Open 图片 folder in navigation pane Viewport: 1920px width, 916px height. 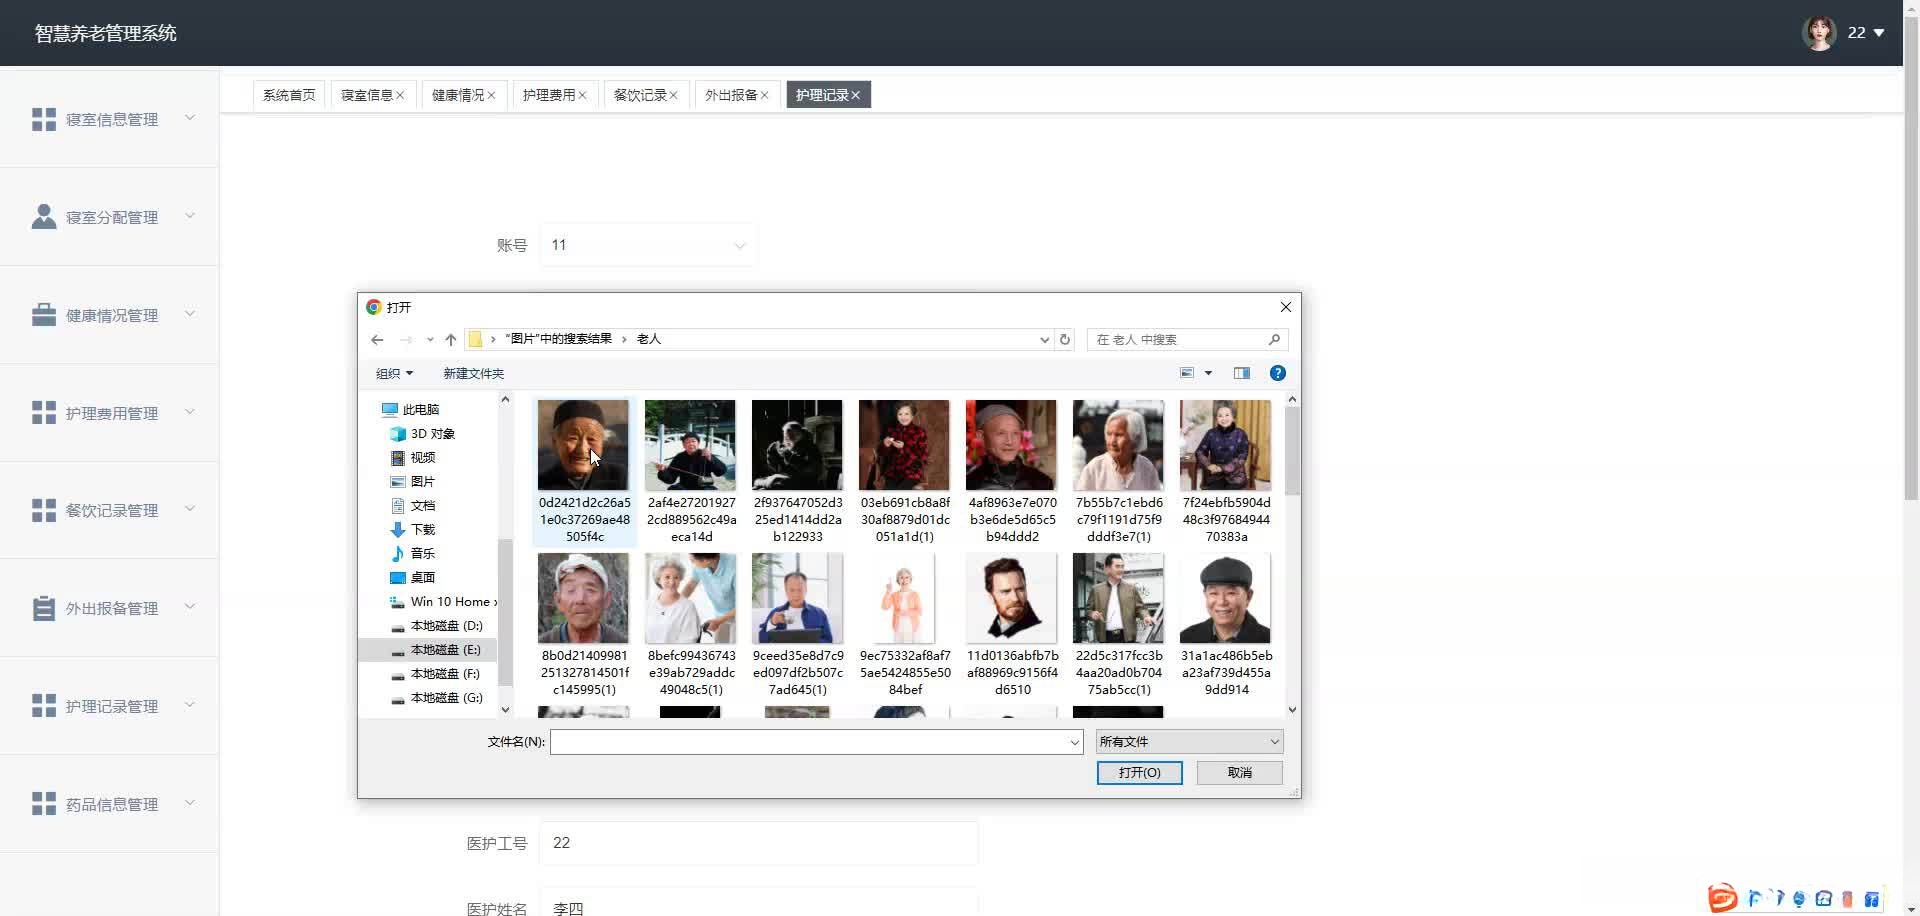tap(422, 482)
